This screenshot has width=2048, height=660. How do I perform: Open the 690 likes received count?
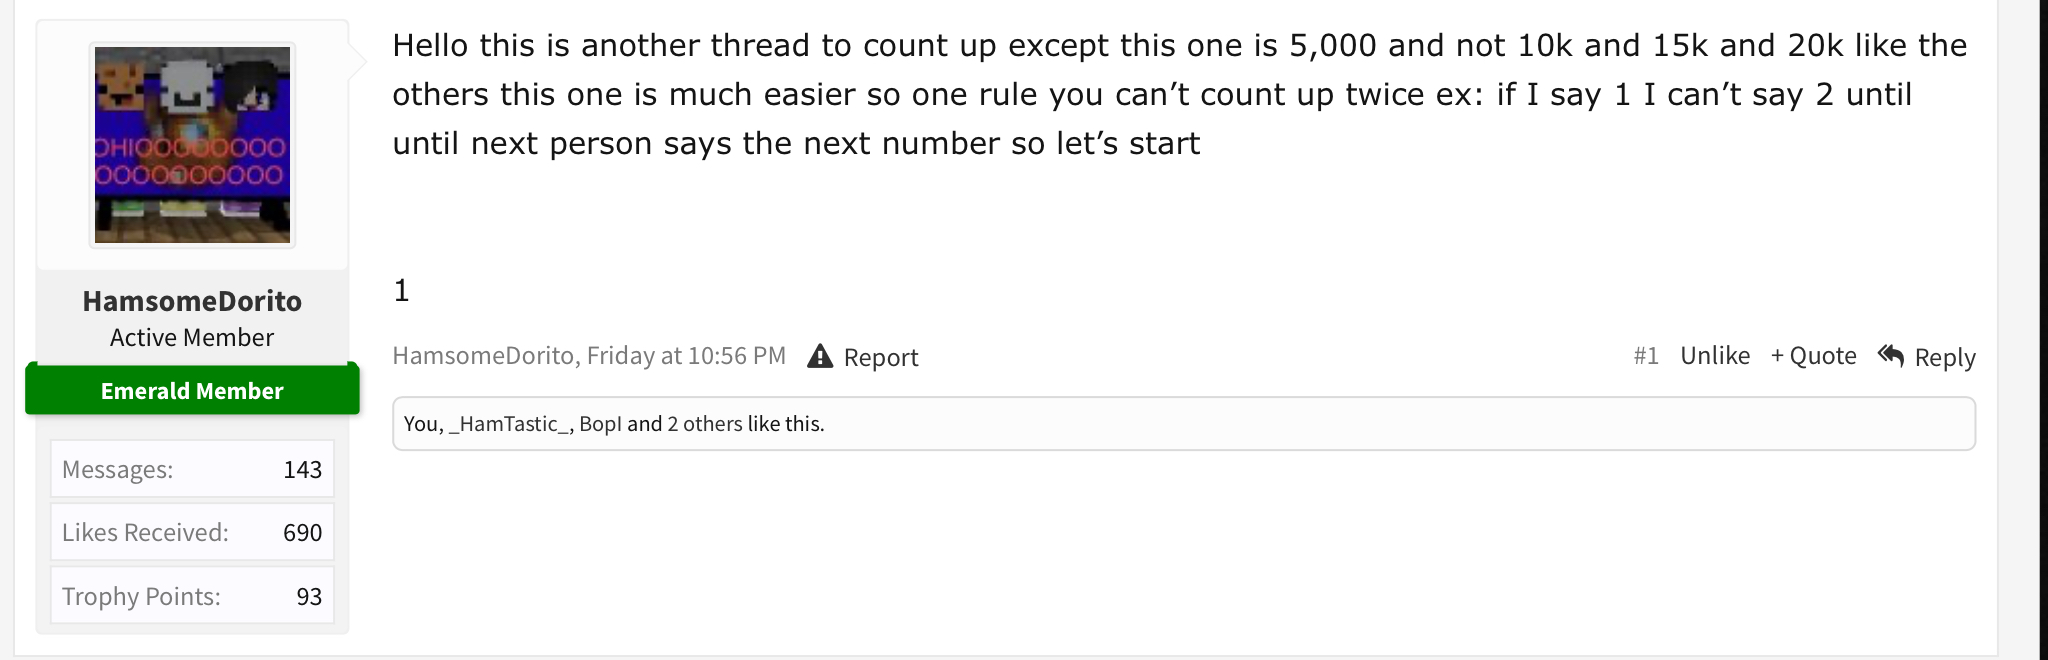tap(302, 533)
